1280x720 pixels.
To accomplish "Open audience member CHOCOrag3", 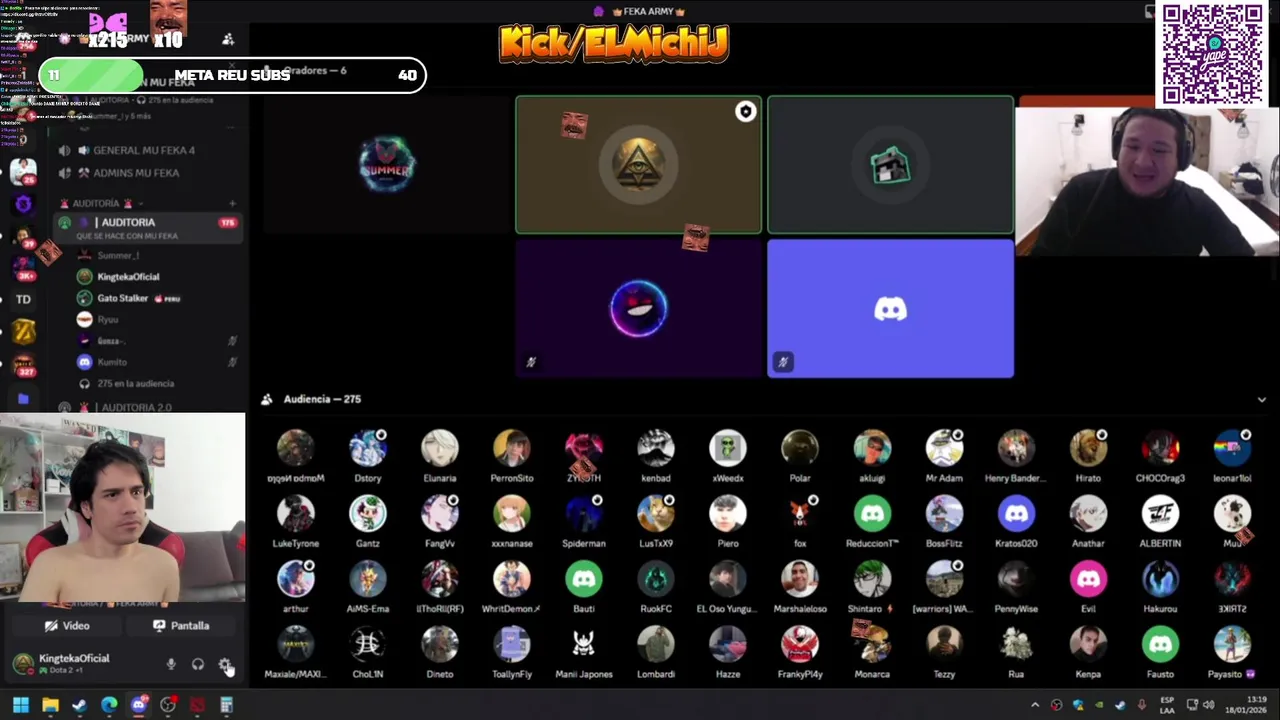I will [1160, 458].
